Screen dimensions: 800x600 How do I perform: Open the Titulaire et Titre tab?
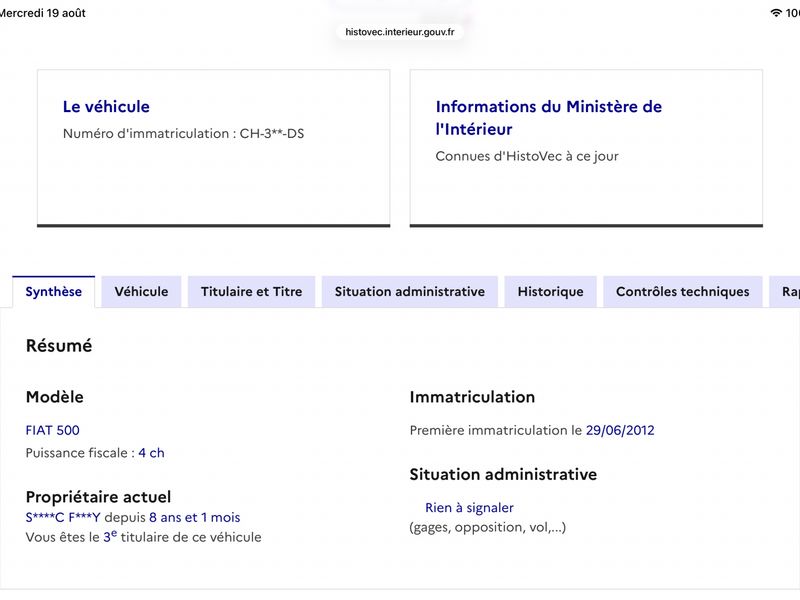252,291
